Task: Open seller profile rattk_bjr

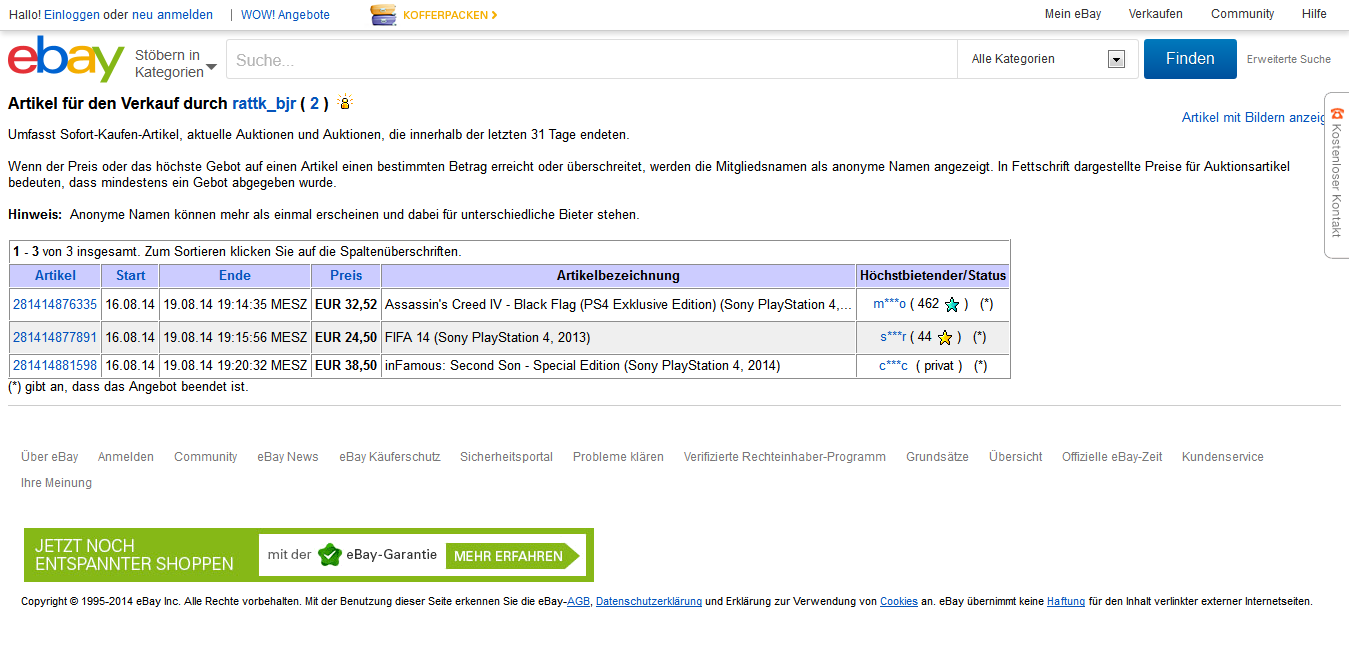Action: (264, 103)
